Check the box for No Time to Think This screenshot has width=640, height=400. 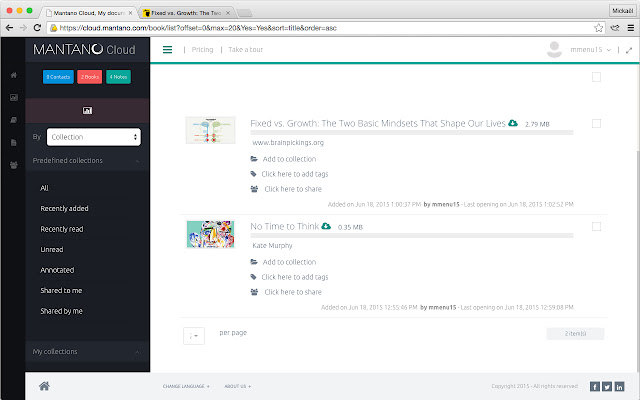[x=596, y=227]
